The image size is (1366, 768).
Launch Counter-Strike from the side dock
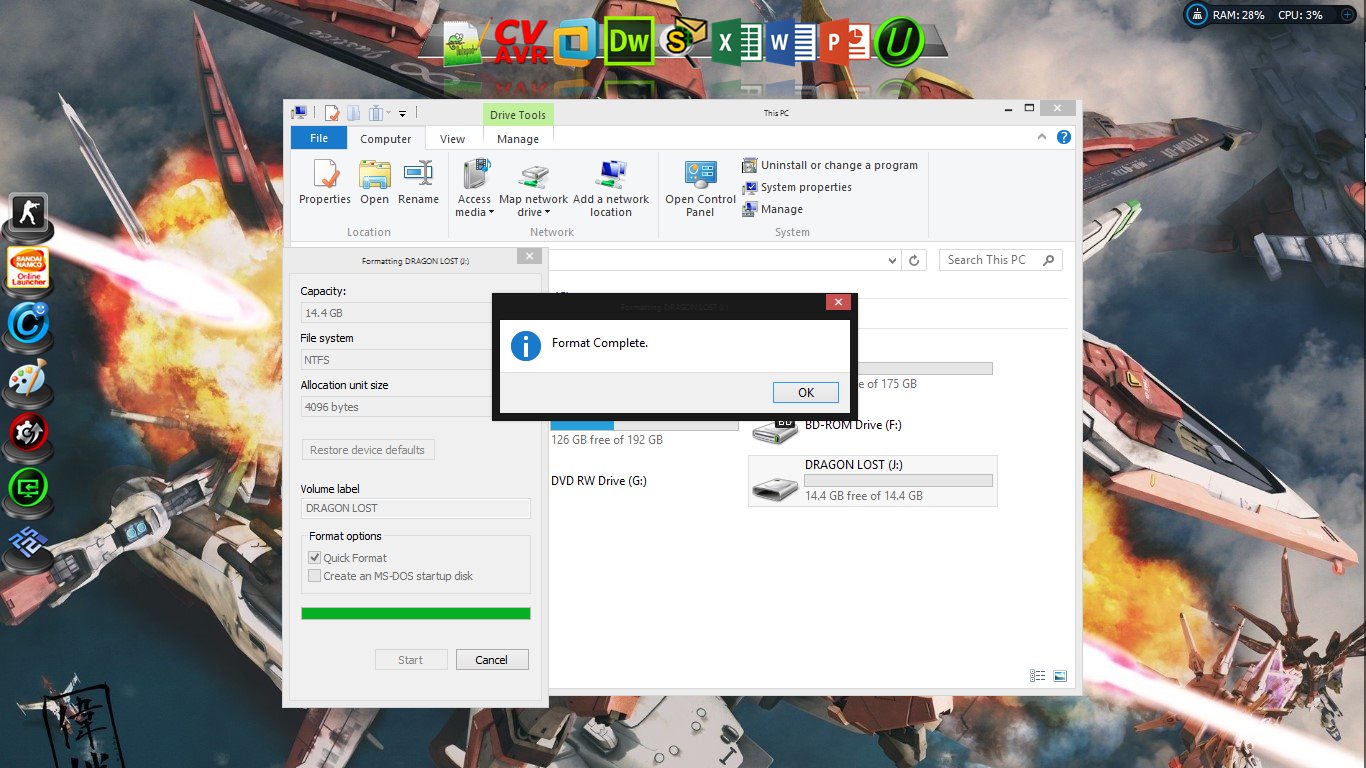(x=28, y=212)
